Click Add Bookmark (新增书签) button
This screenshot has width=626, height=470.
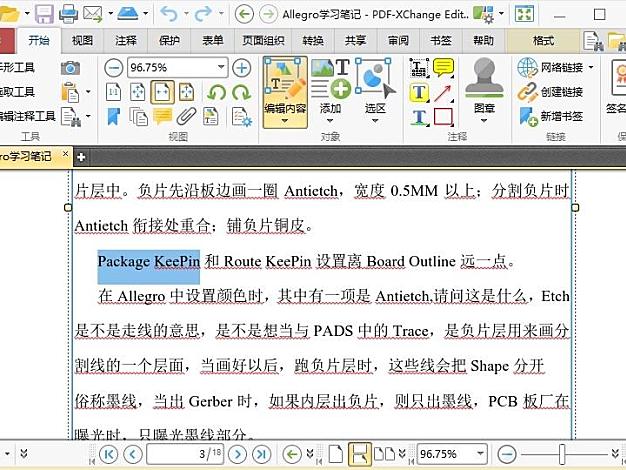(x=550, y=117)
